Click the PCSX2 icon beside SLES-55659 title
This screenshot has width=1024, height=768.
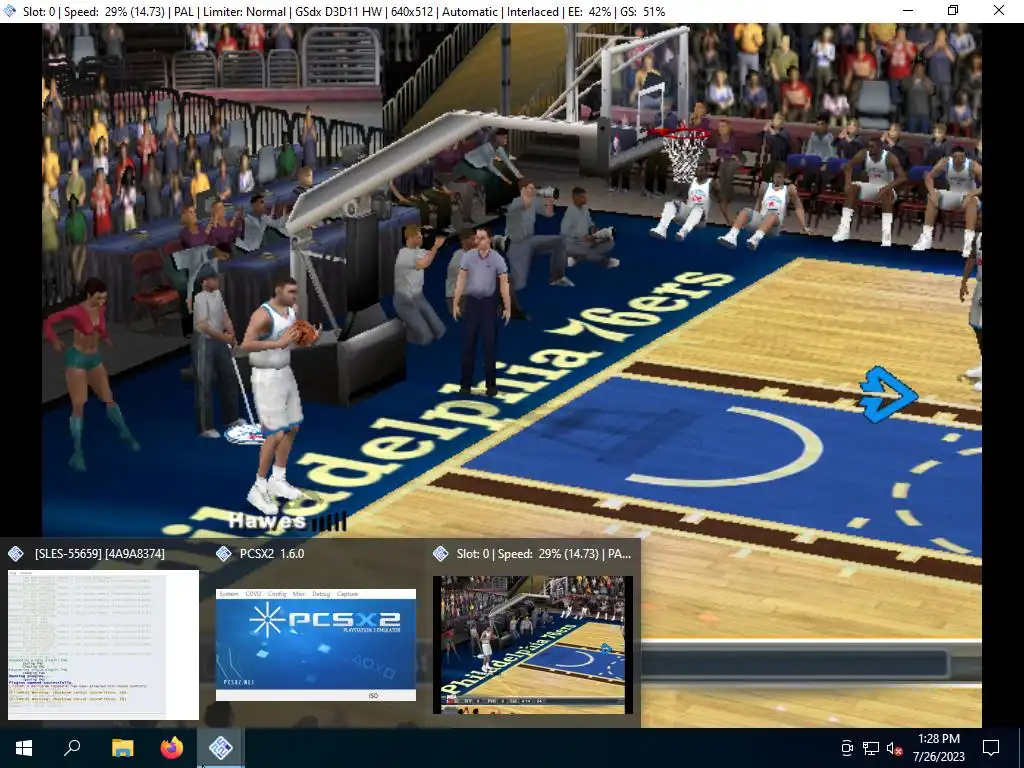(x=16, y=554)
